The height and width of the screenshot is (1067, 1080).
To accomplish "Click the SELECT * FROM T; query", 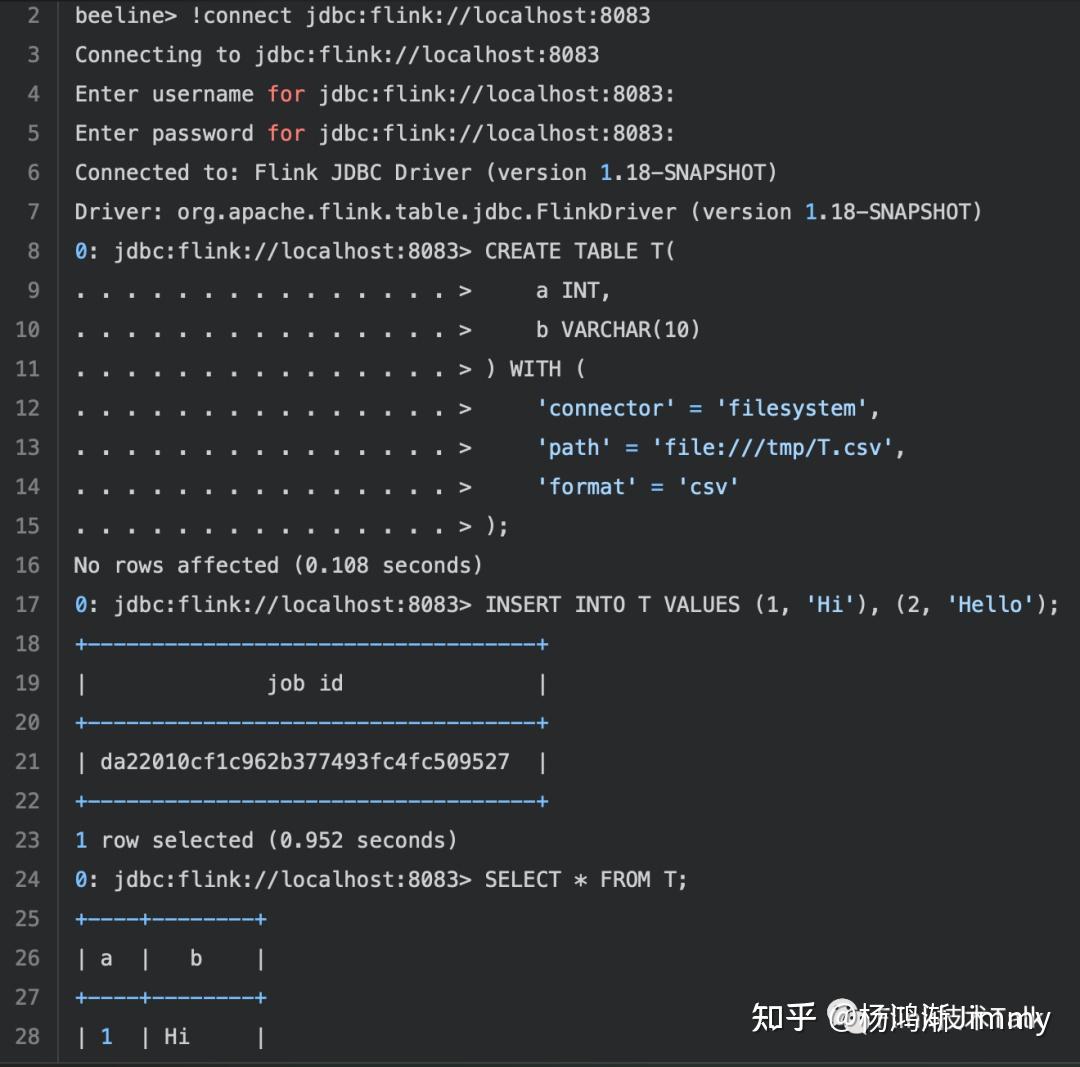I will tap(585, 879).
